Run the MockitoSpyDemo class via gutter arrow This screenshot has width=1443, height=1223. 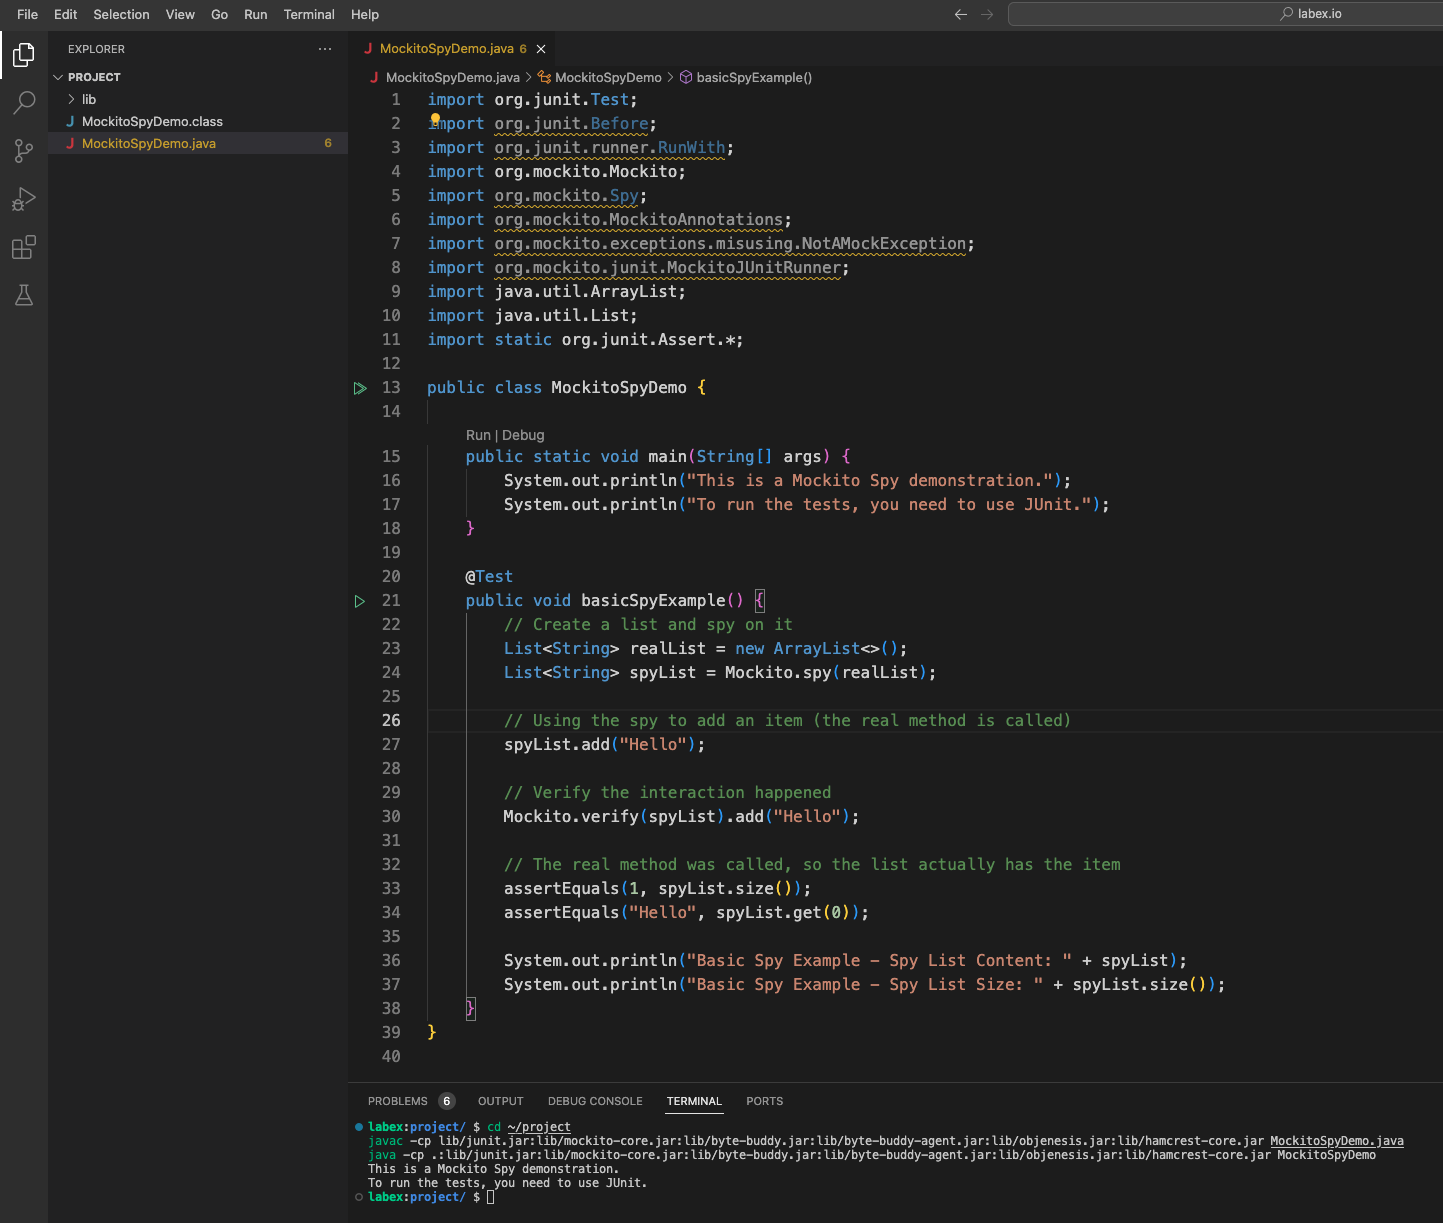360,388
